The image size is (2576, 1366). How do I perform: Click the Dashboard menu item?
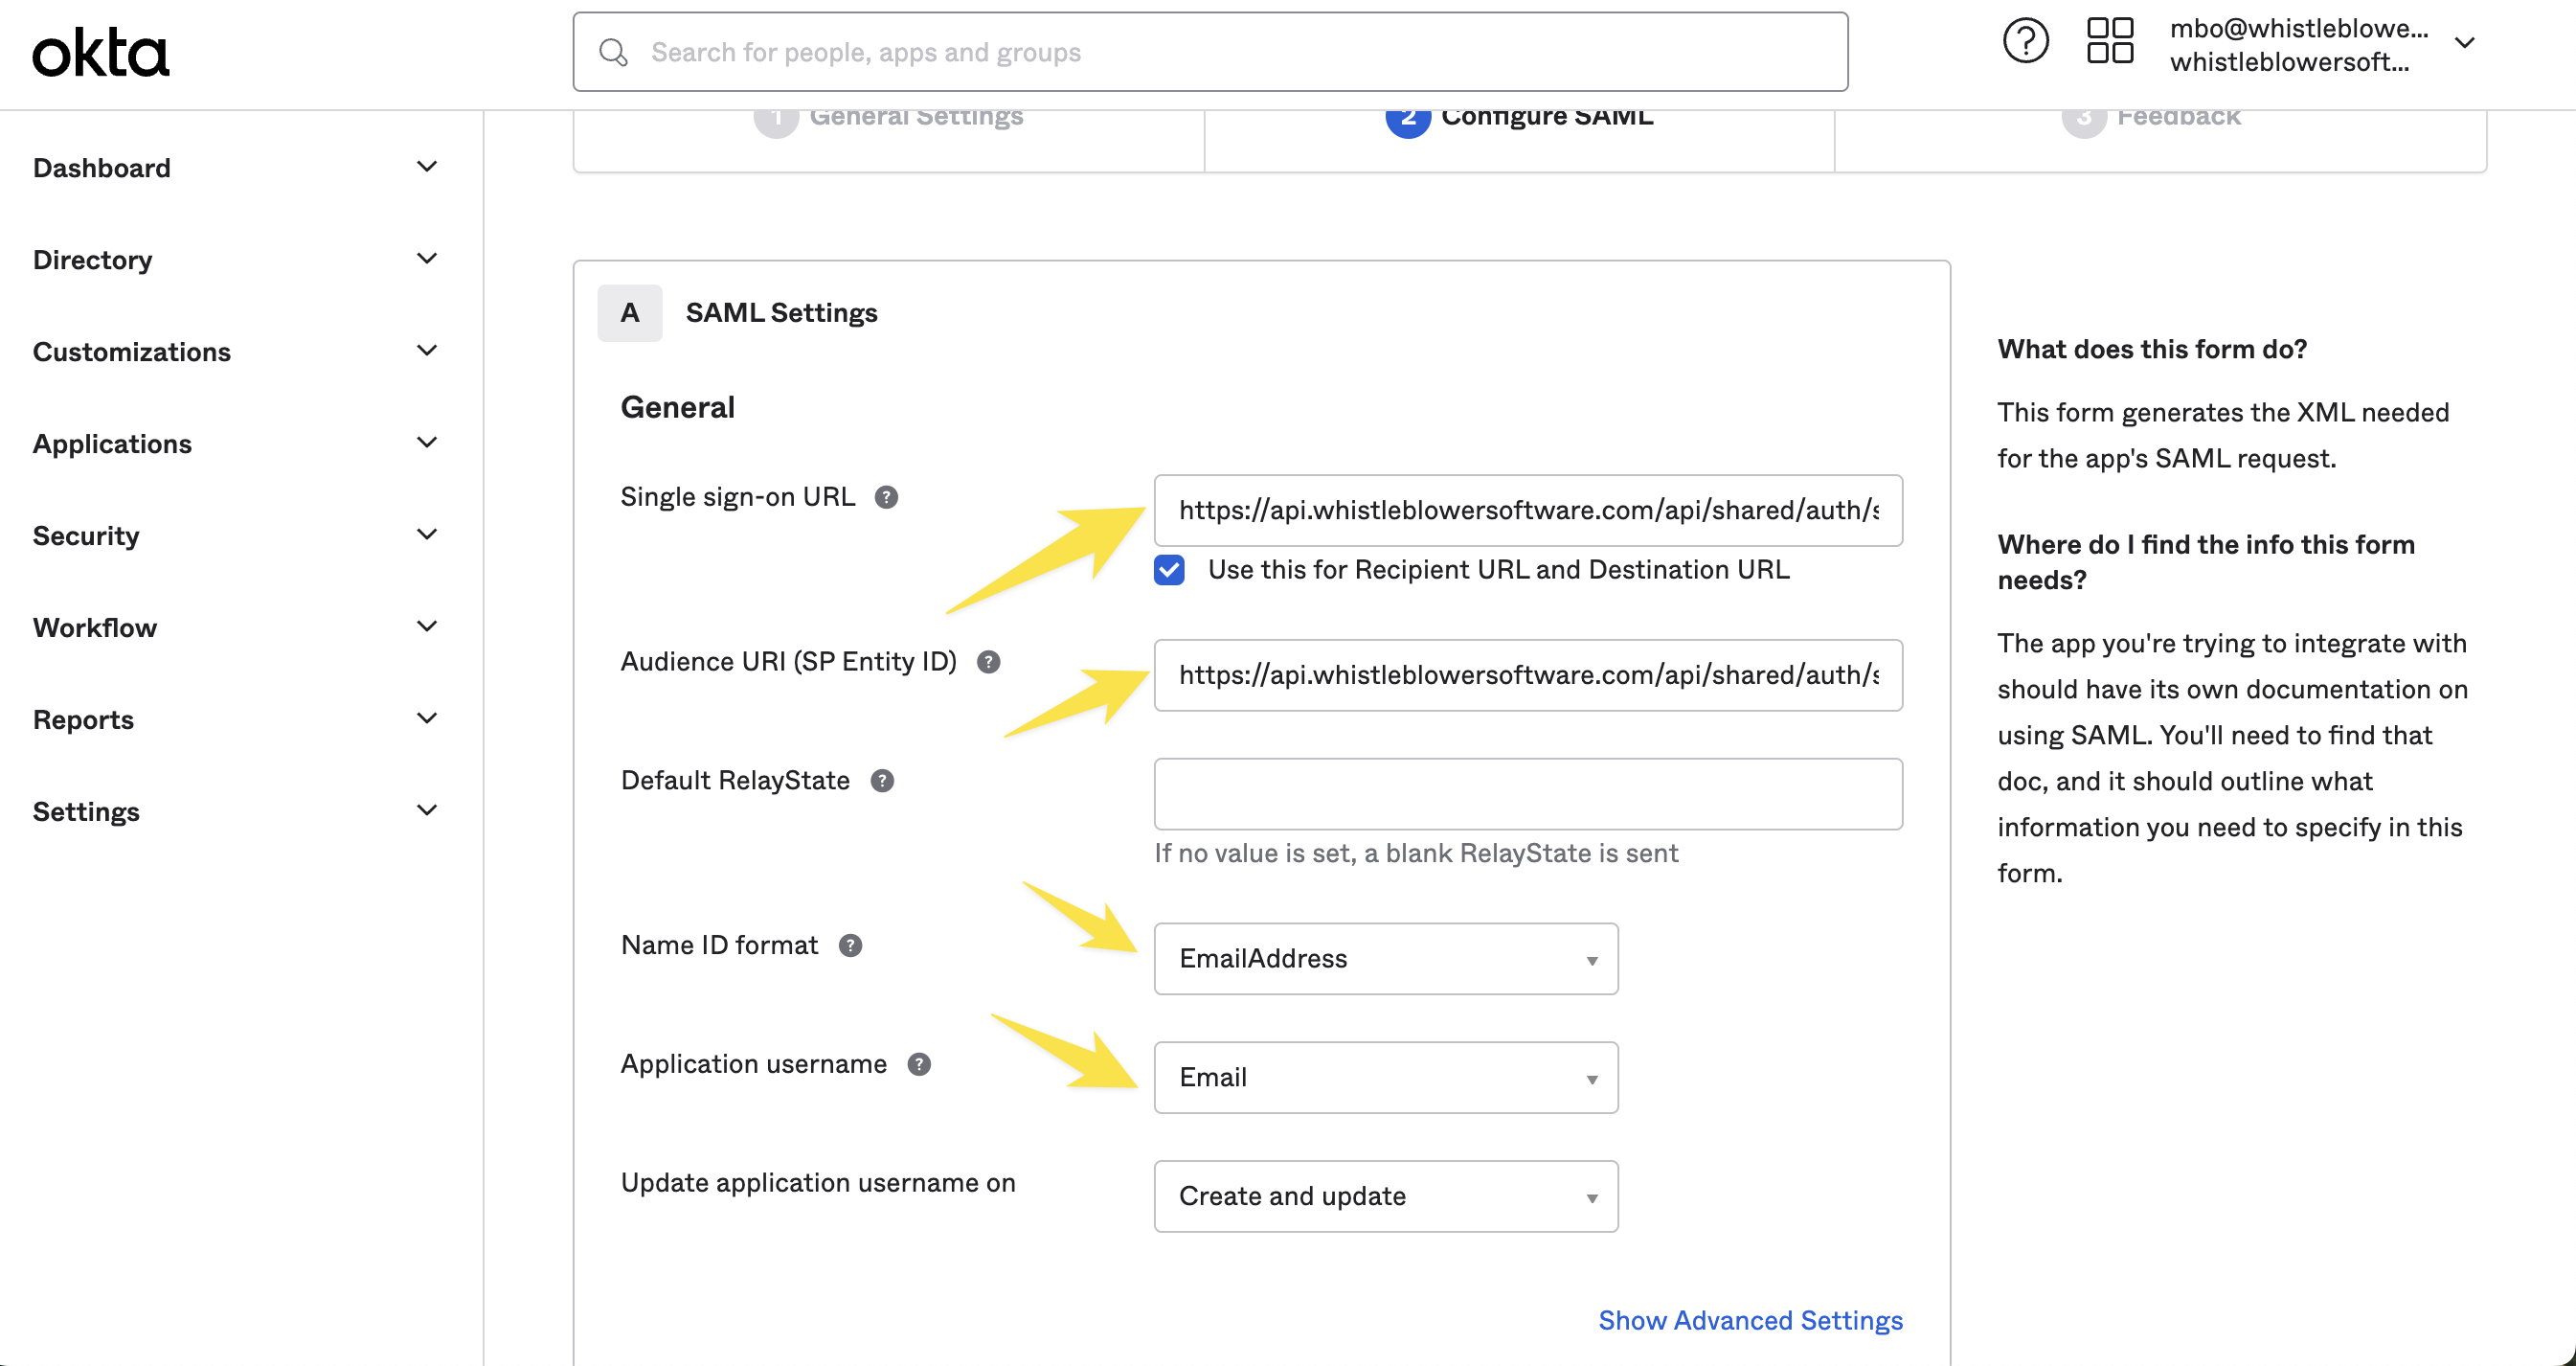101,167
